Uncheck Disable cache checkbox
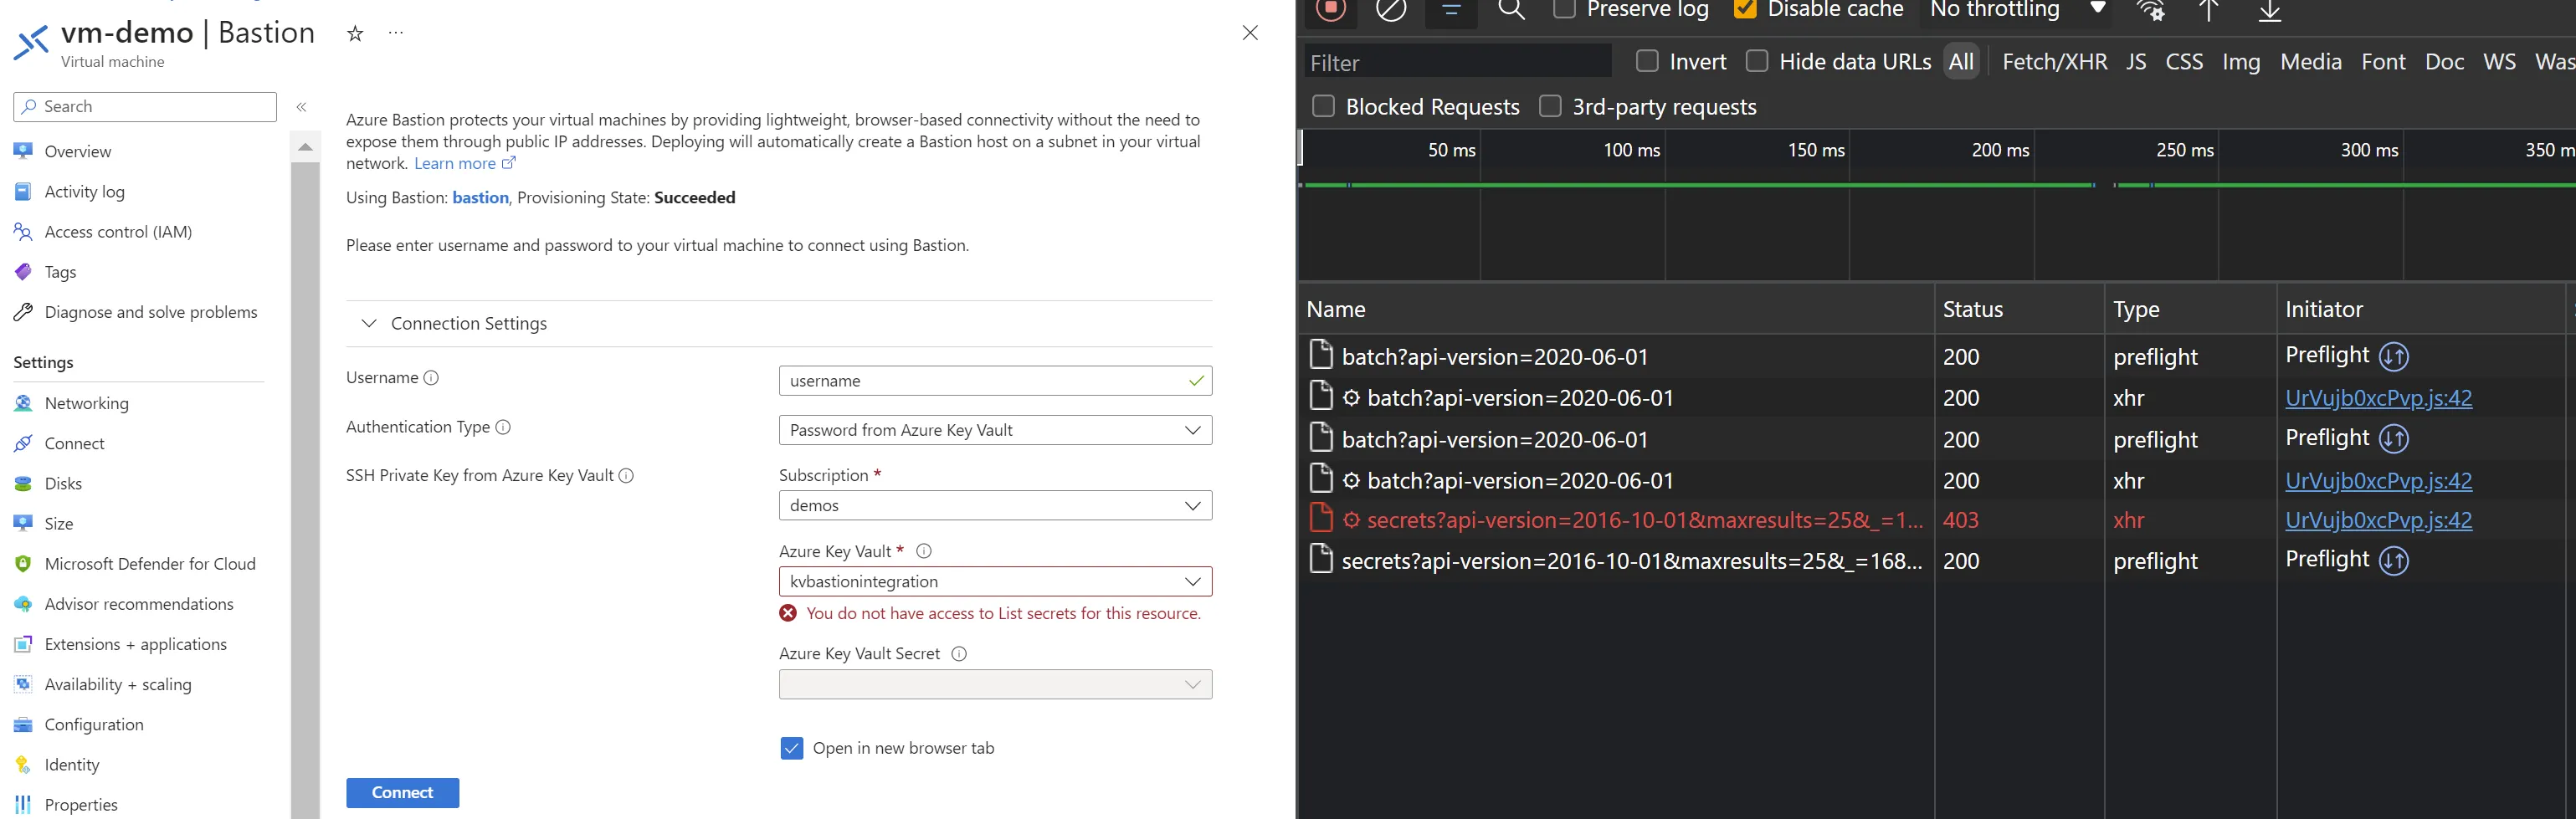This screenshot has width=2576, height=819. pyautogui.click(x=1745, y=9)
